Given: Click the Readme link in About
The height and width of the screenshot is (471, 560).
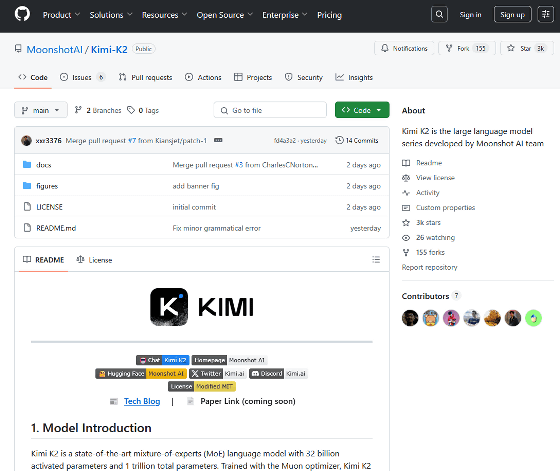Looking at the screenshot, I should pos(422,163).
